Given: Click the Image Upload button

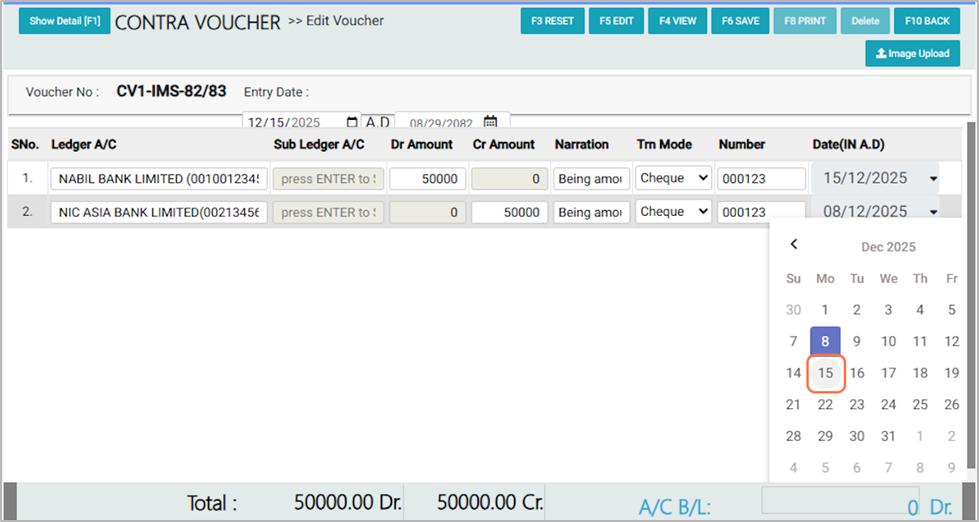Looking at the screenshot, I should [912, 54].
